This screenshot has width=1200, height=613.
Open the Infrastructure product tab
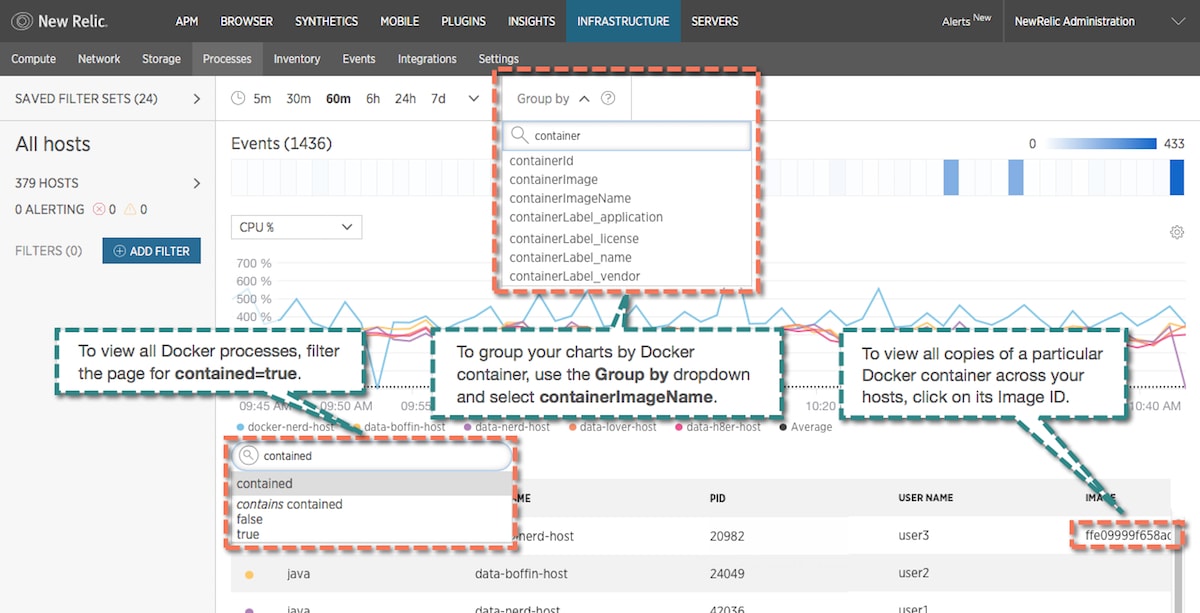[x=623, y=21]
